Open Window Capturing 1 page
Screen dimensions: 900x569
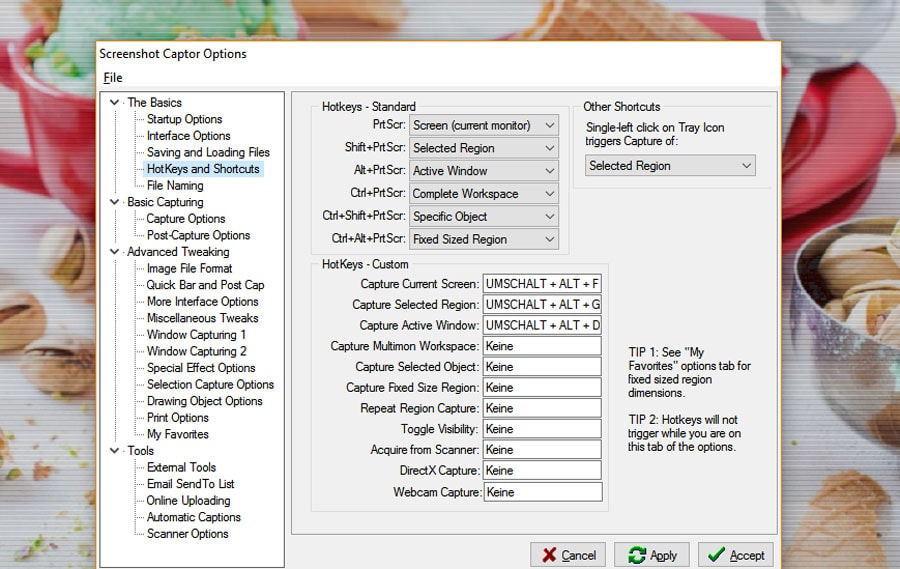coord(196,335)
